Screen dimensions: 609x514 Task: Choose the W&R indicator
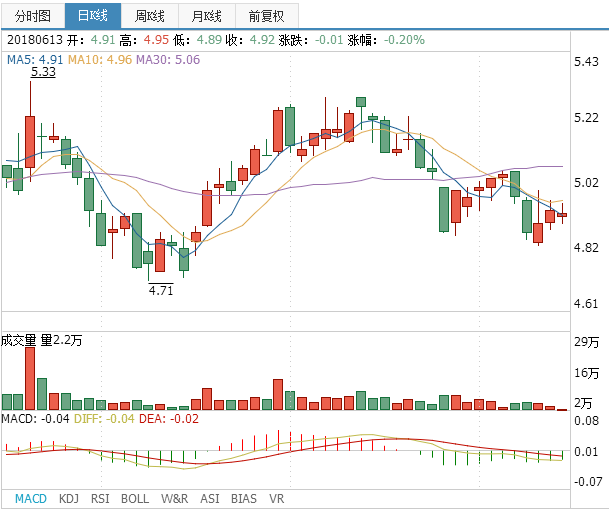[174, 498]
